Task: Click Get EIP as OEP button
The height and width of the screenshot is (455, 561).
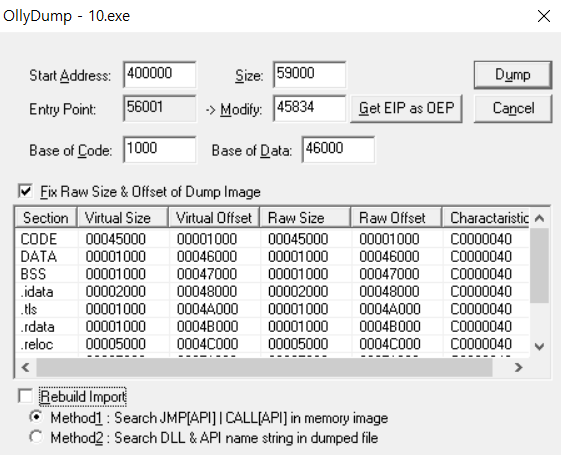Action: [406, 108]
